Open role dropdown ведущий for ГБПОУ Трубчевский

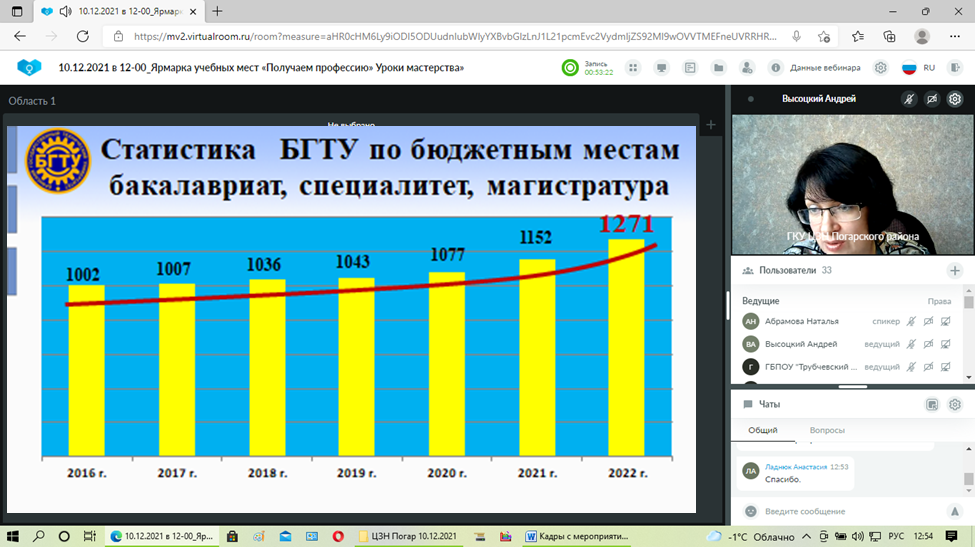(882, 367)
